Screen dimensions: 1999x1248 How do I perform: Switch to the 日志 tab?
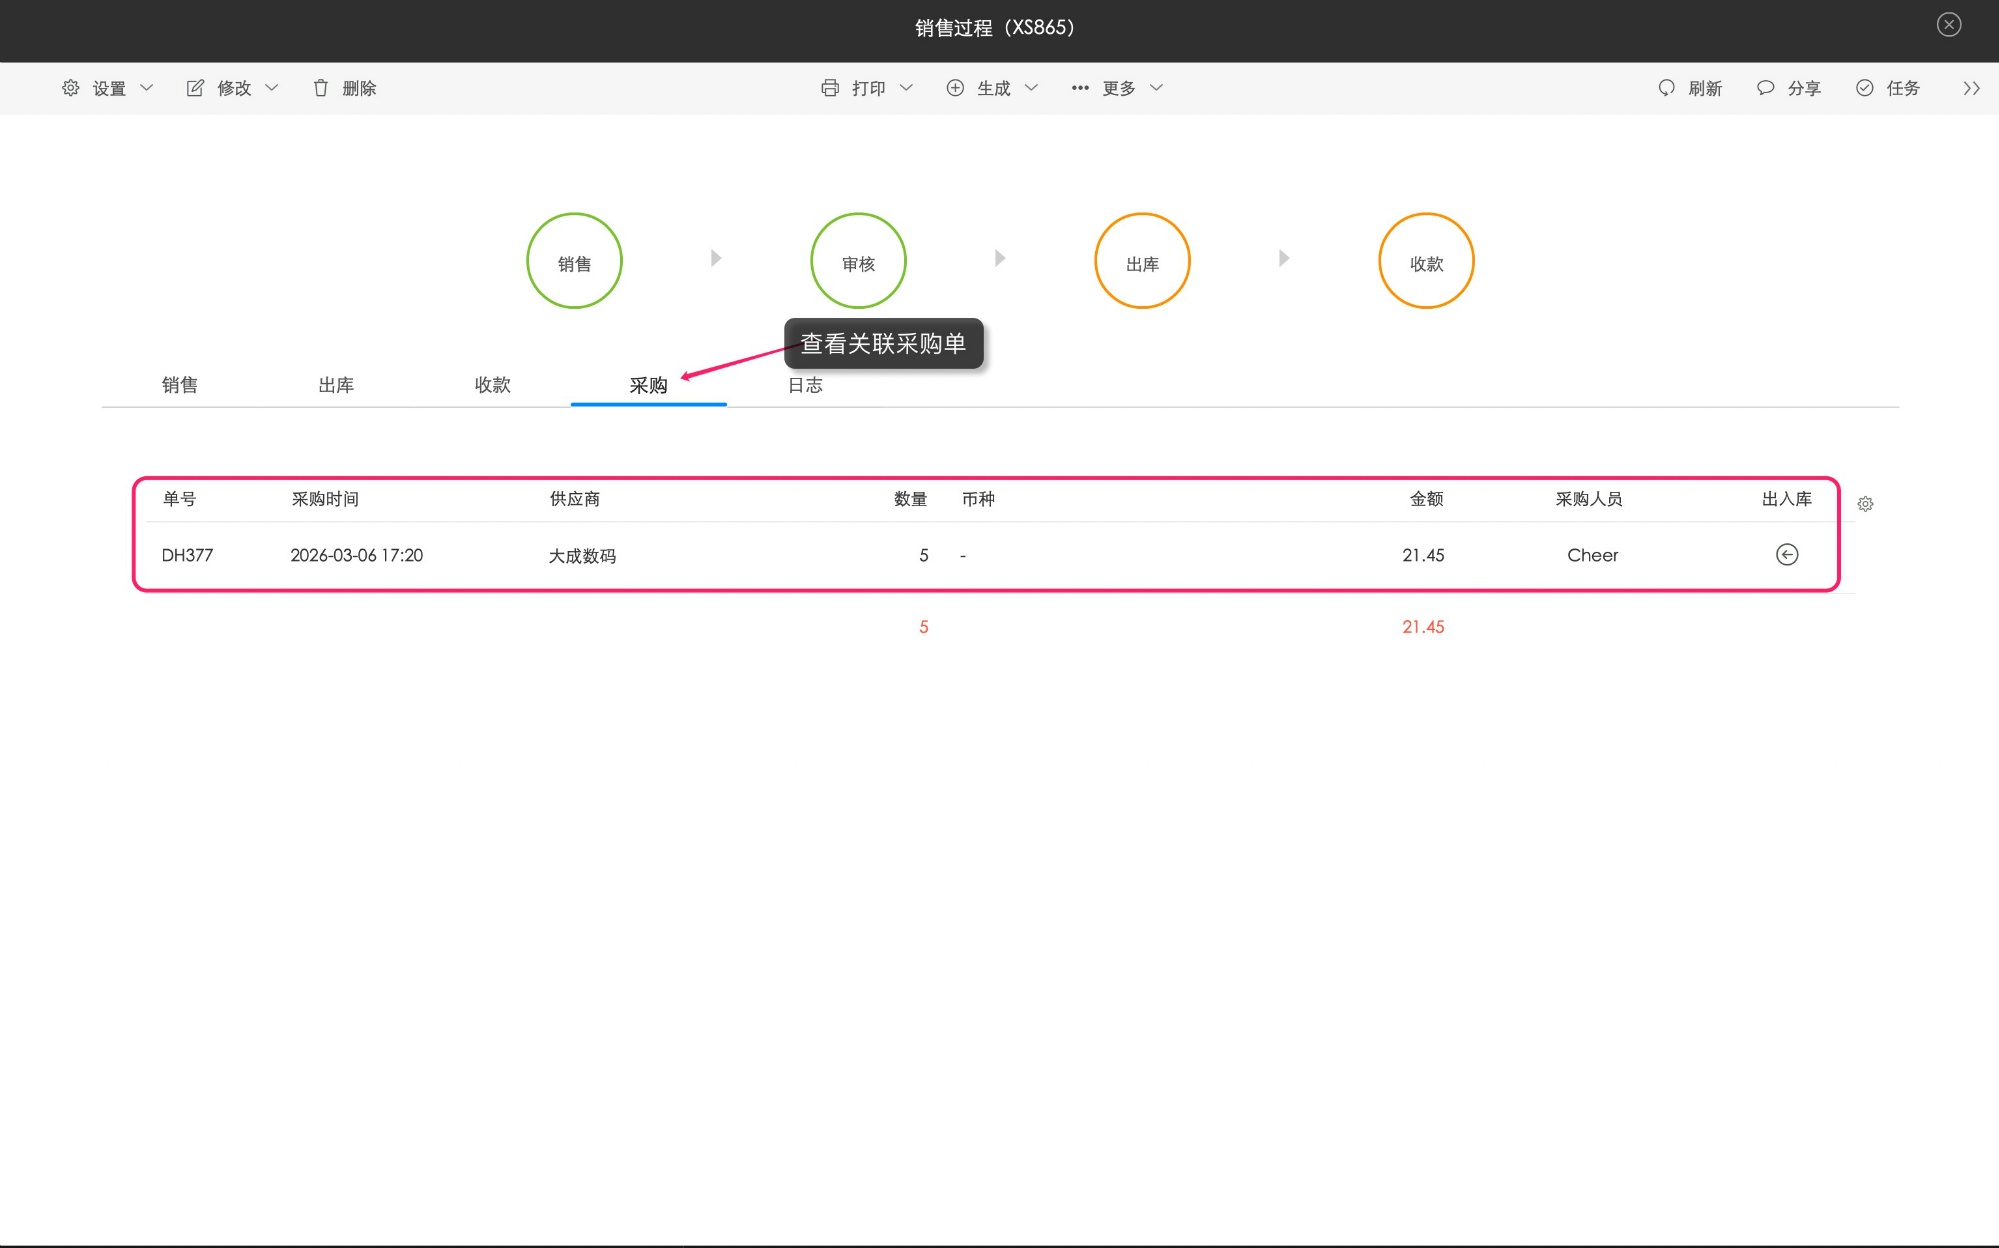pyautogui.click(x=805, y=385)
